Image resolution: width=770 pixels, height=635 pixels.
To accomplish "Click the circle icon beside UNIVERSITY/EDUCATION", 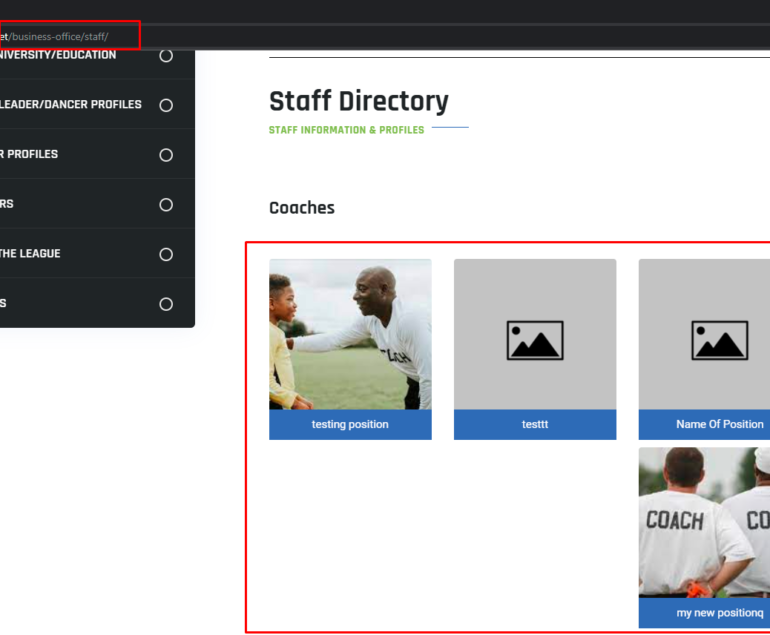I will coord(166,56).
